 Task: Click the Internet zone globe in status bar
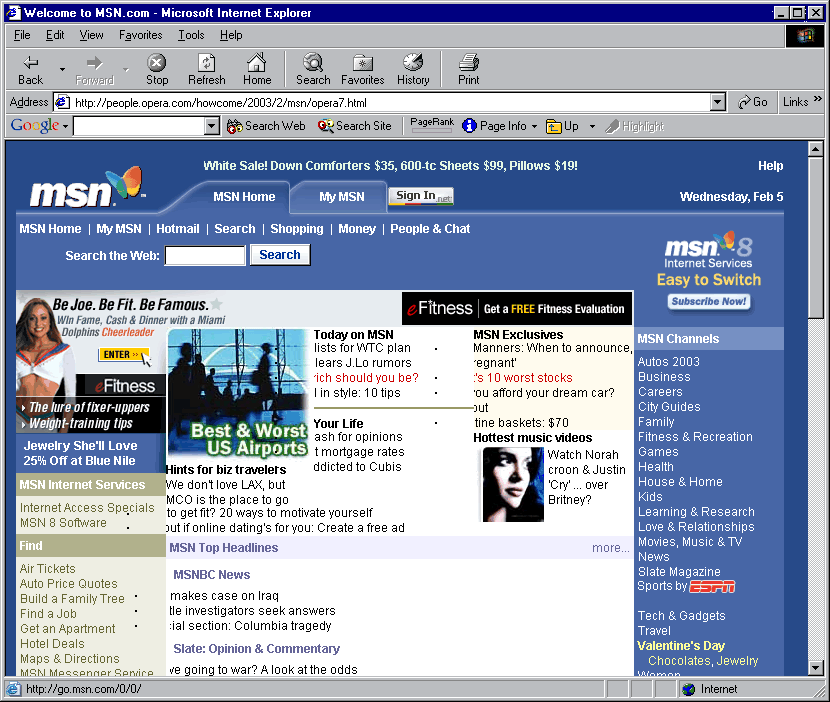(x=689, y=689)
